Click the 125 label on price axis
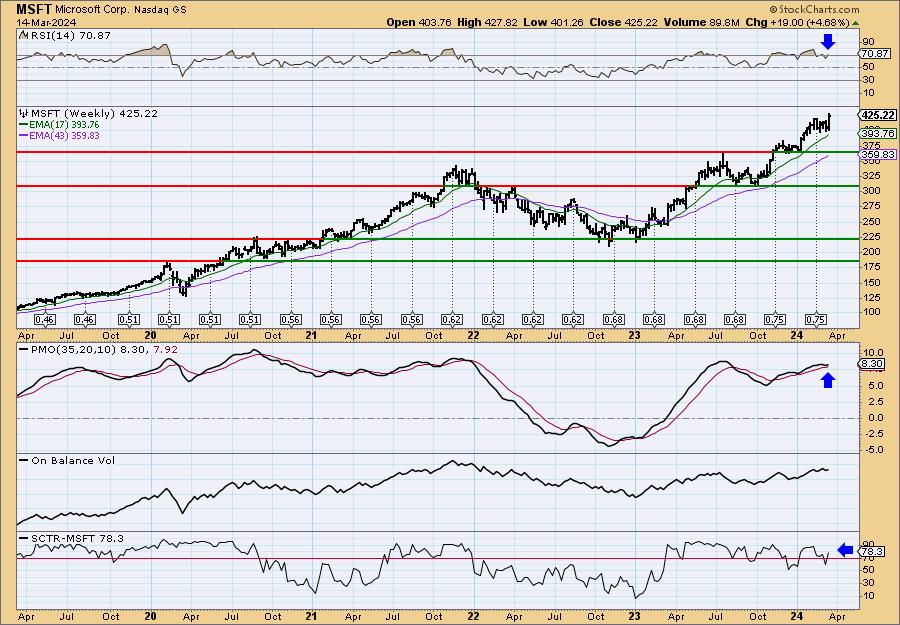This screenshot has width=900, height=625. click(x=871, y=297)
